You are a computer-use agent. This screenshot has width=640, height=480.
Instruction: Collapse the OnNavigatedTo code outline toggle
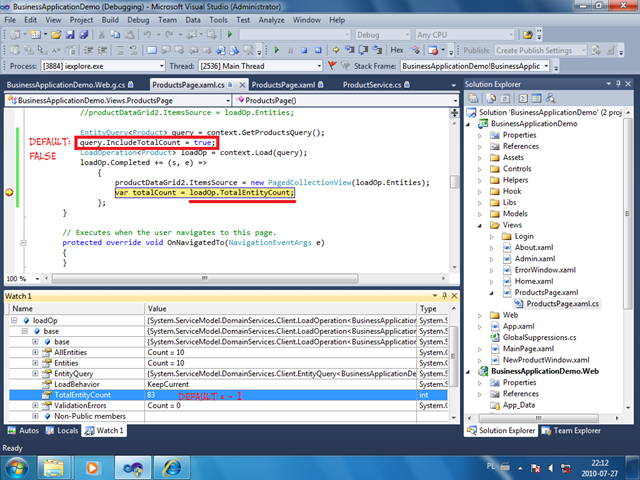[x=23, y=243]
